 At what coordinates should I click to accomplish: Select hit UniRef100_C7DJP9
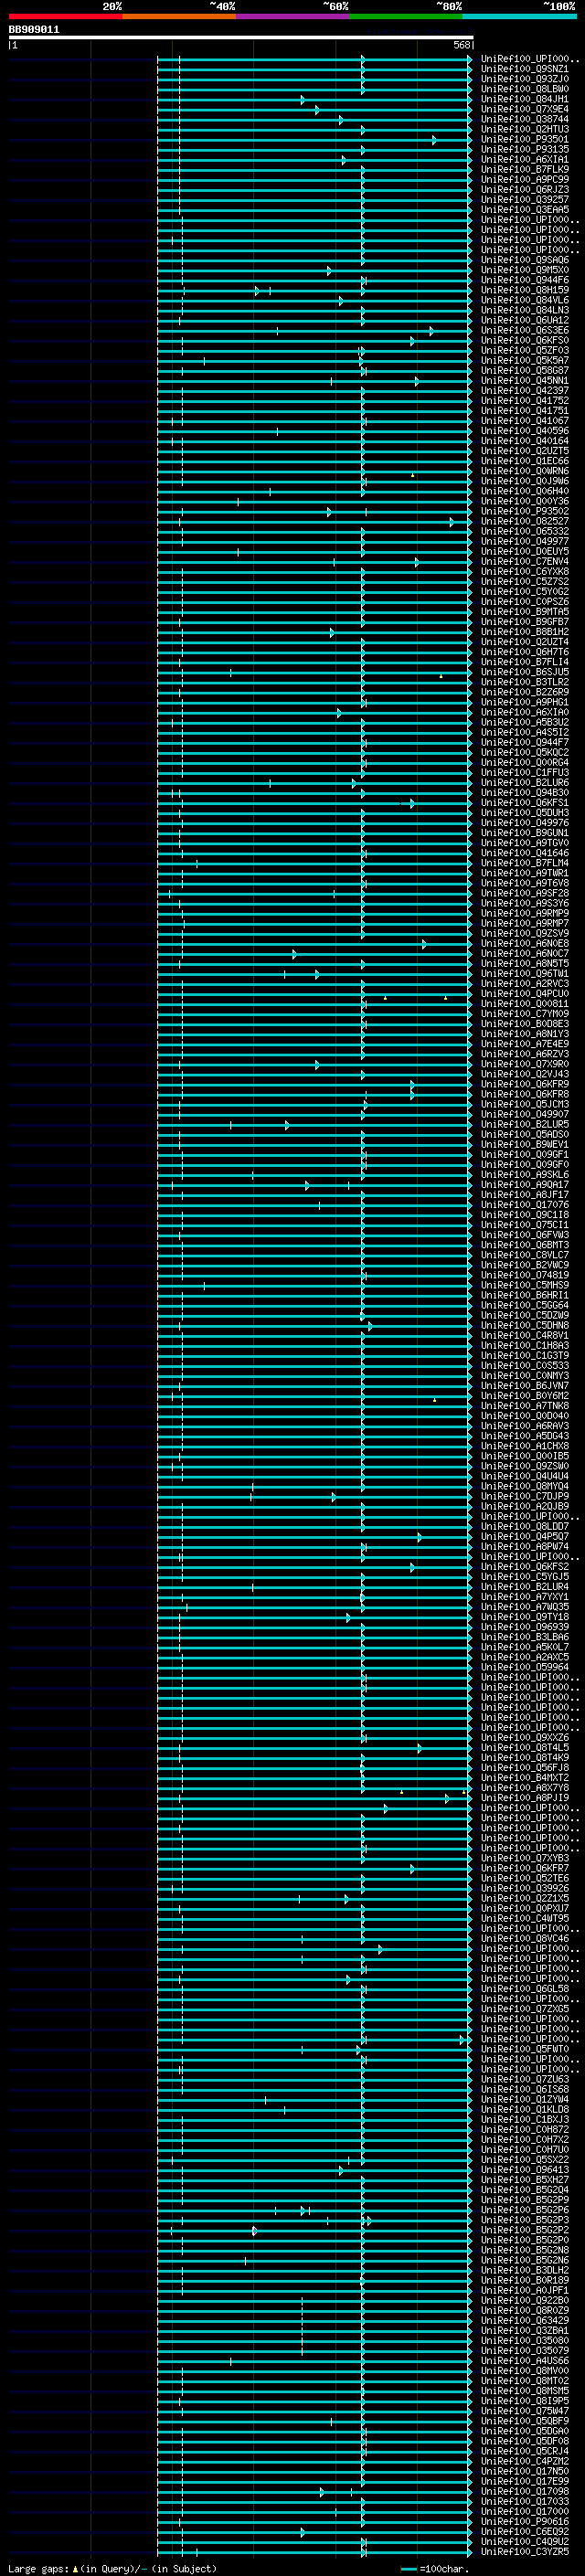(x=525, y=1496)
